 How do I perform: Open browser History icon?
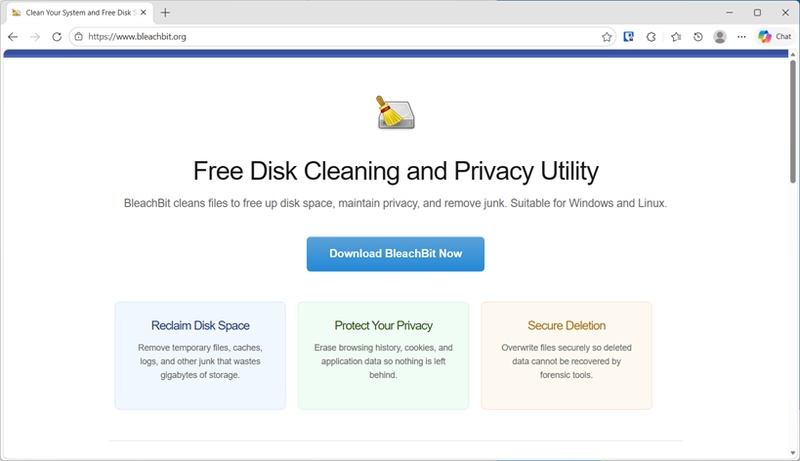[698, 37]
